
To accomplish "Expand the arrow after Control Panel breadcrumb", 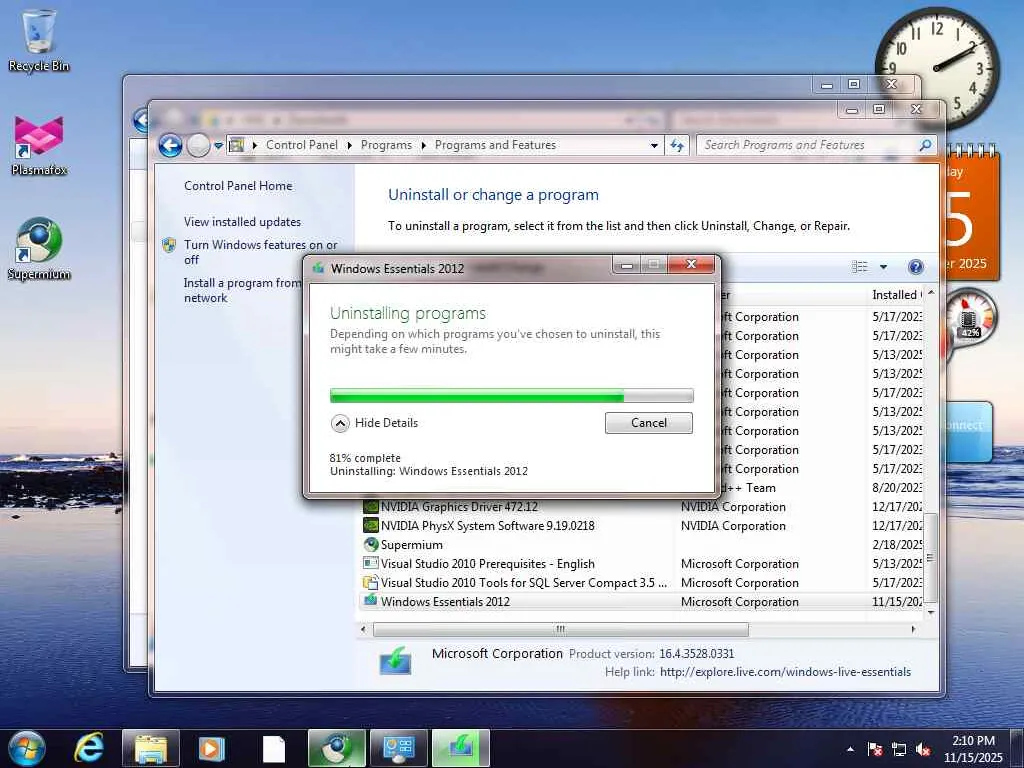I will [x=349, y=146].
